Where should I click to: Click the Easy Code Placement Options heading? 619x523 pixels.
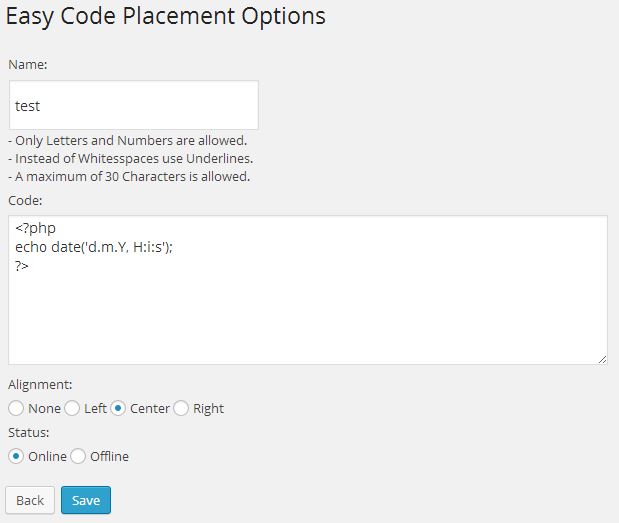click(165, 17)
